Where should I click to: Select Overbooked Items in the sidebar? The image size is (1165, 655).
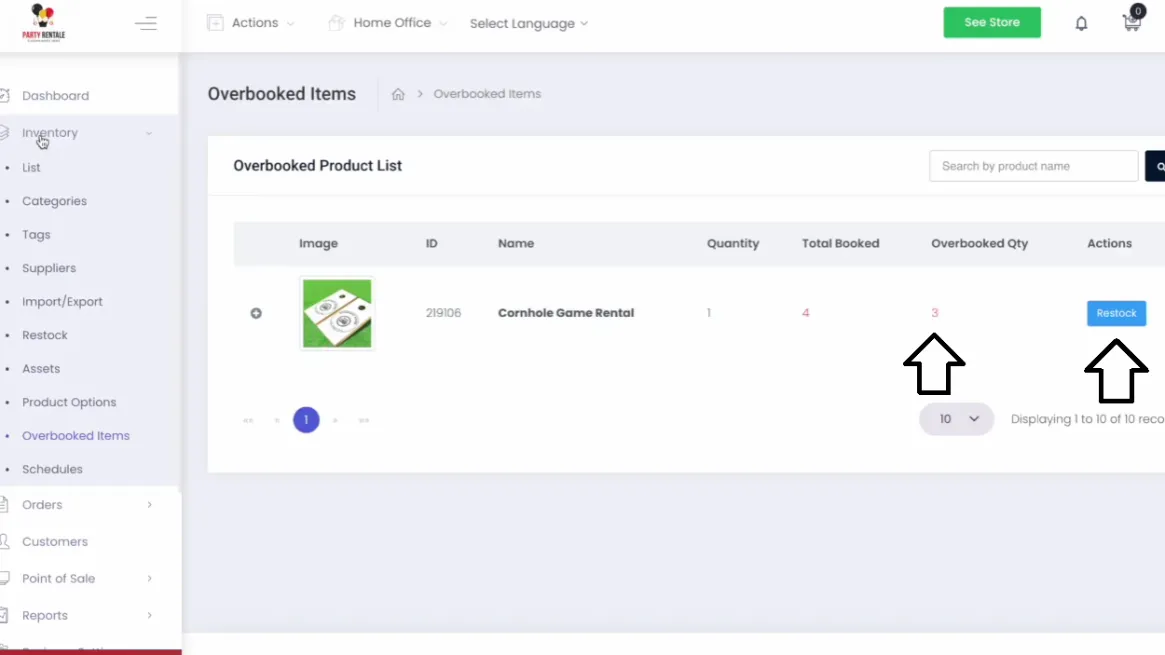76,435
